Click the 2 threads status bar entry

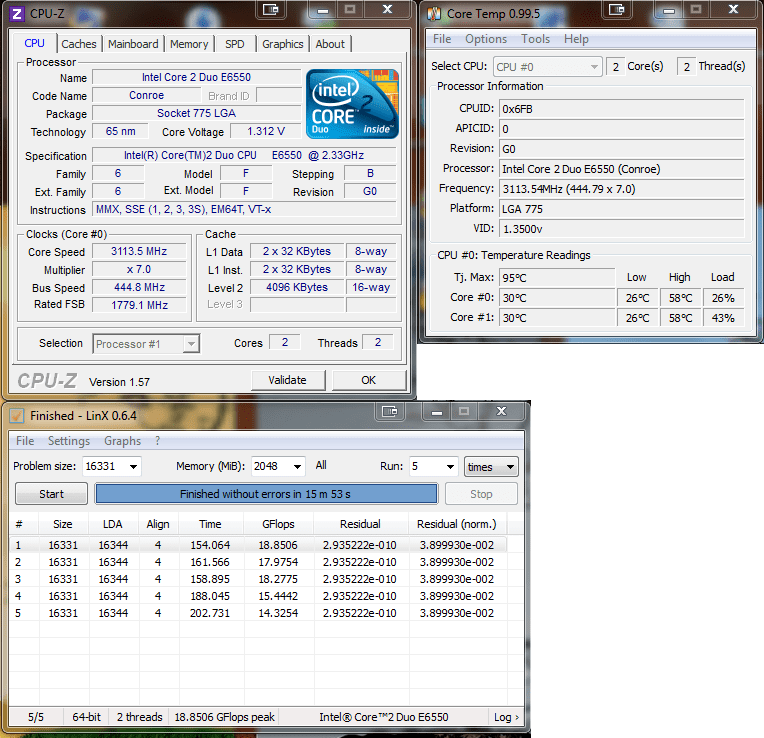pos(139,717)
